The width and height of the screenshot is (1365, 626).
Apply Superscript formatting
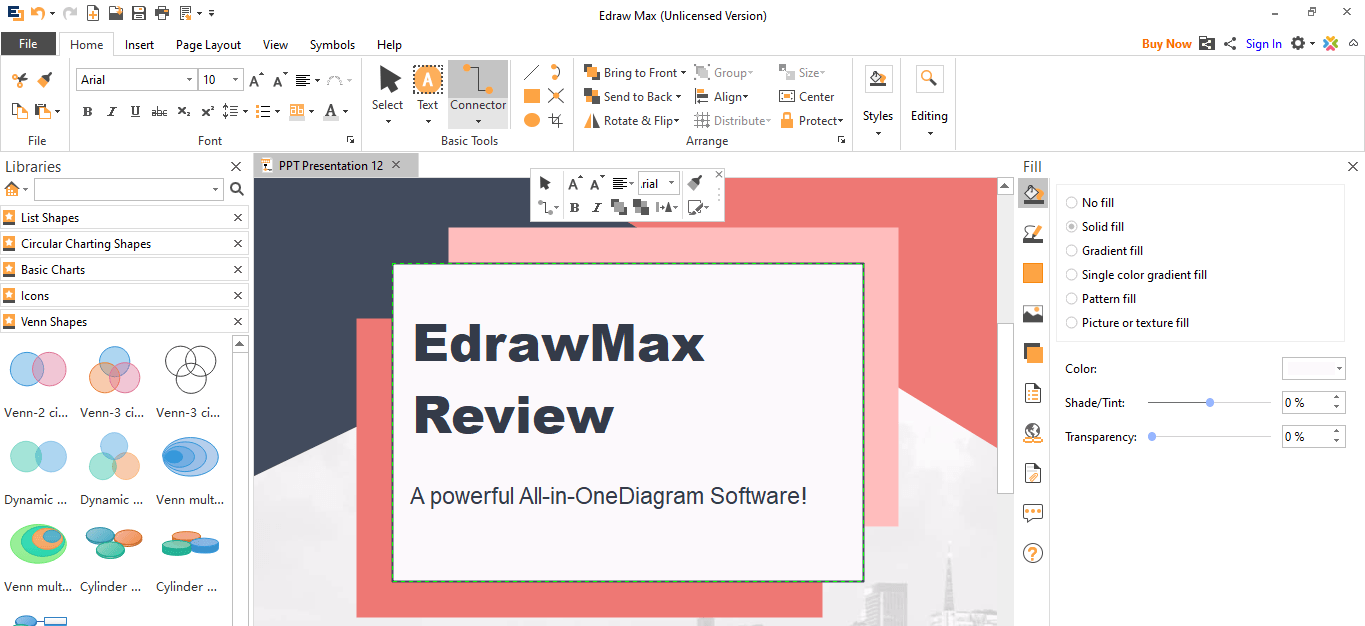(x=207, y=111)
